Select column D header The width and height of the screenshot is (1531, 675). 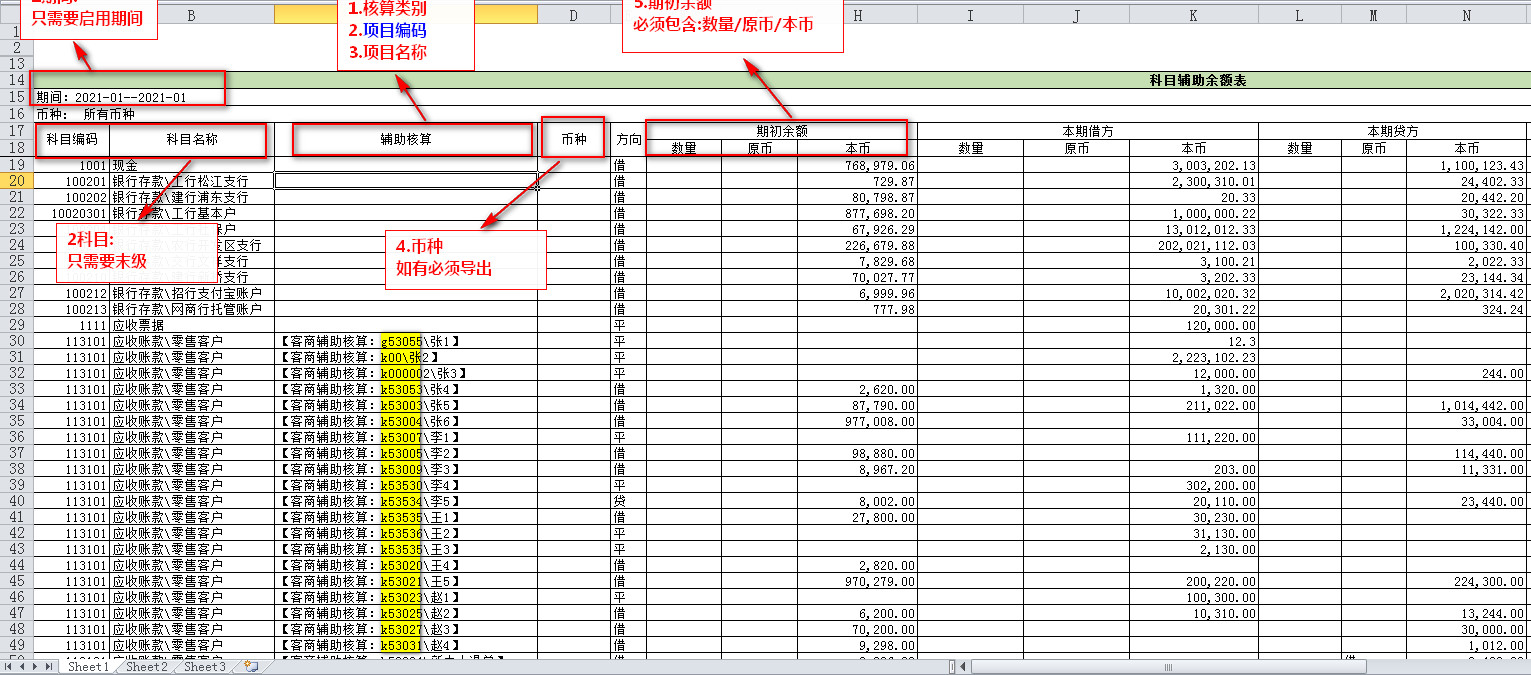click(573, 16)
